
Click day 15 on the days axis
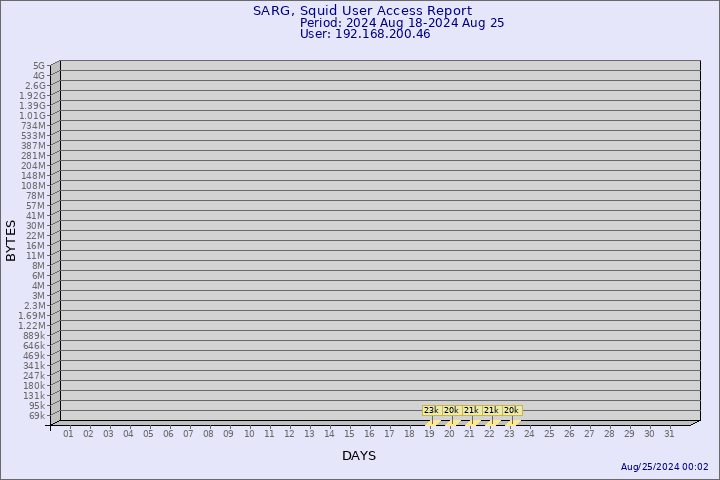click(349, 433)
